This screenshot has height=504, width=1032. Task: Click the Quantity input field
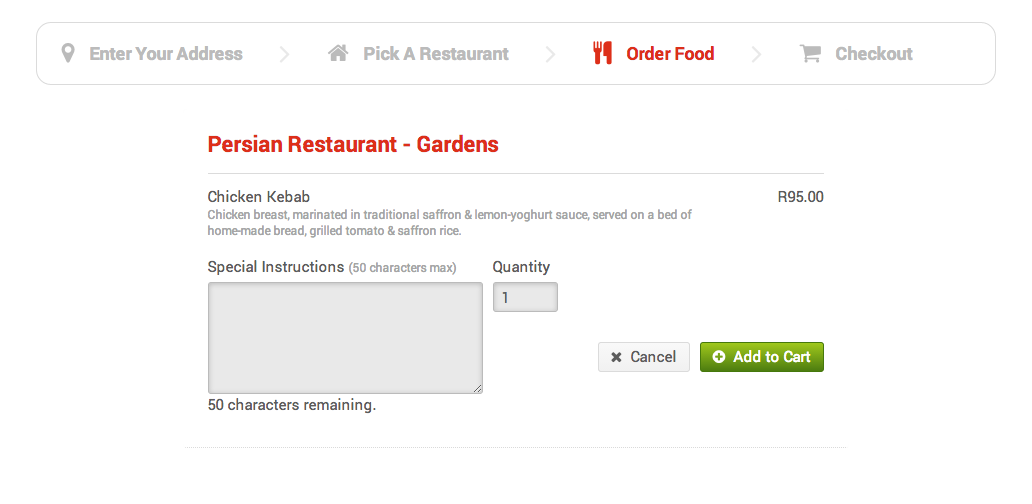pyautogui.click(x=525, y=297)
